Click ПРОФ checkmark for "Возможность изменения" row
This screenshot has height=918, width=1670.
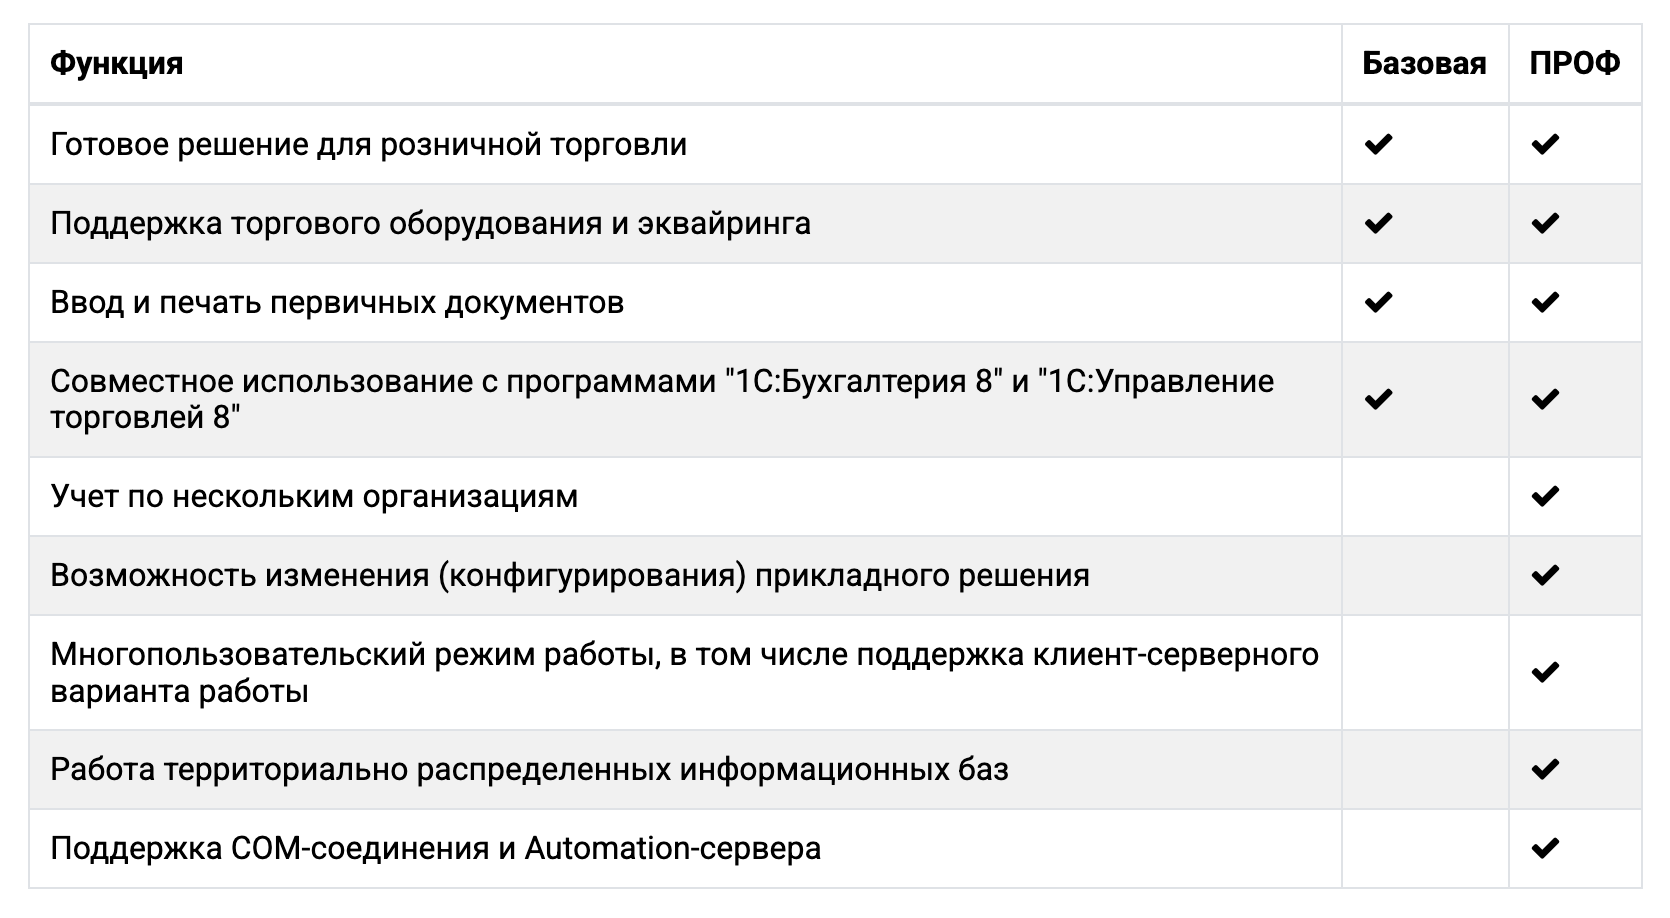[1545, 575]
